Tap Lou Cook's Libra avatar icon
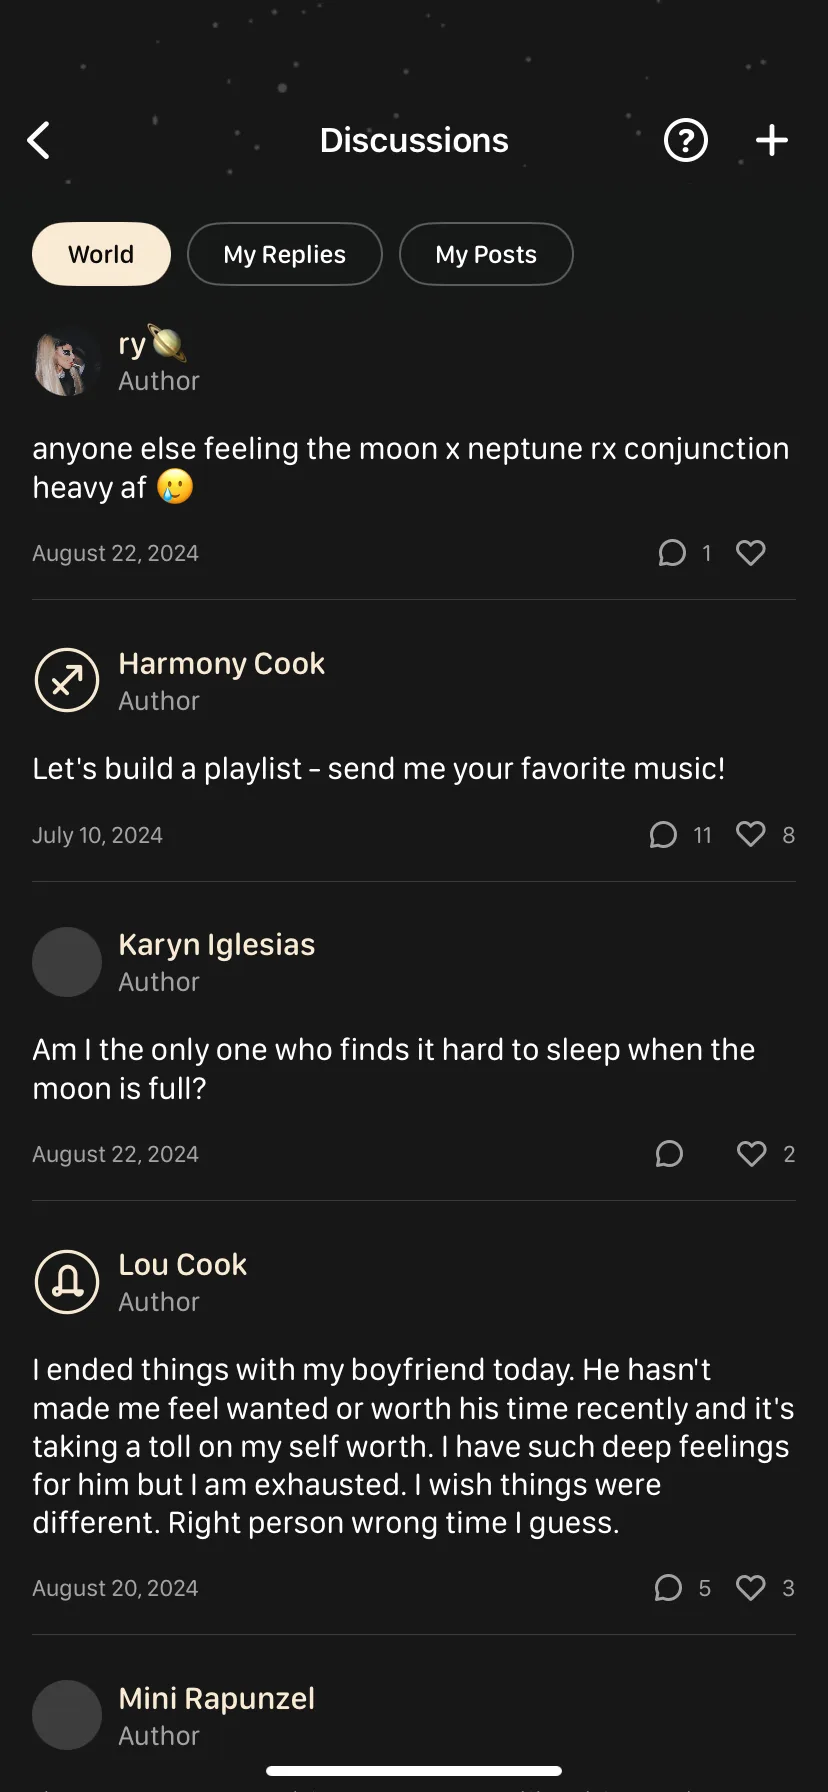Screen dimensions: 828x1792 [x=67, y=1282]
